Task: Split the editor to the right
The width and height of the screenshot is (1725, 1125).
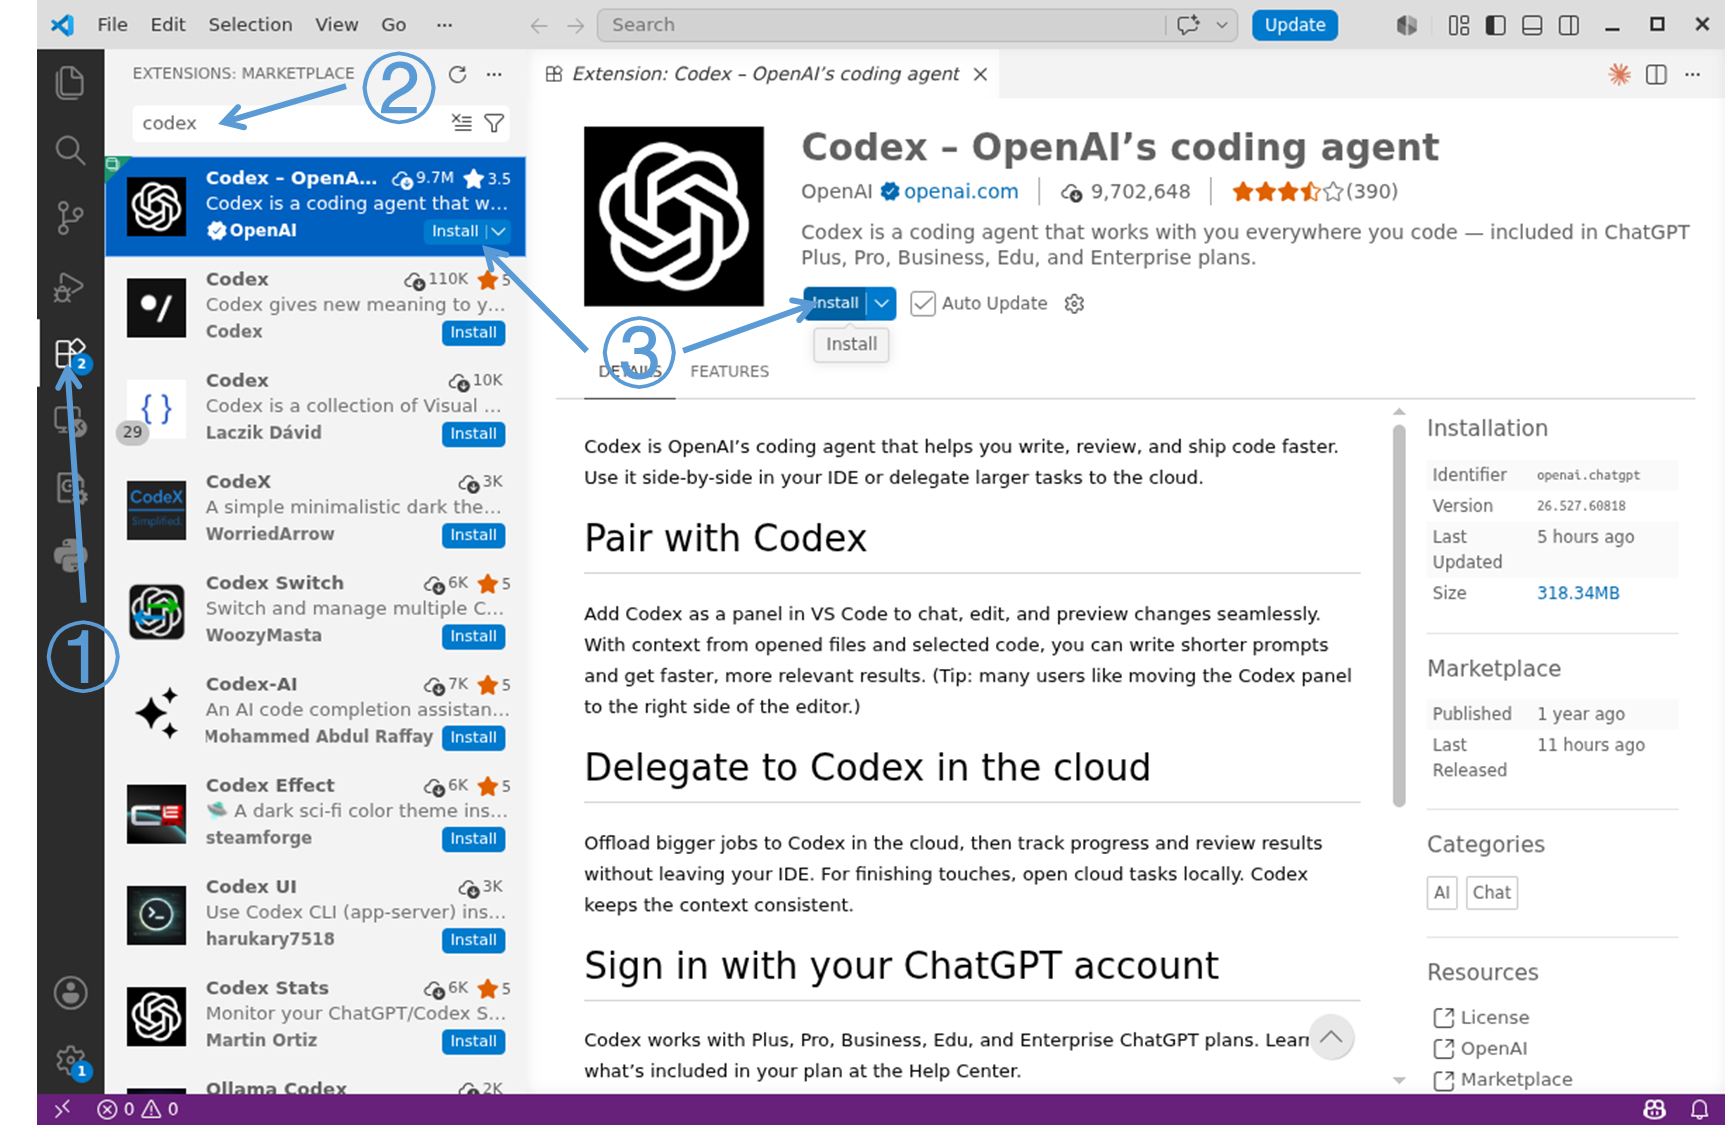Action: pyautogui.click(x=1656, y=74)
